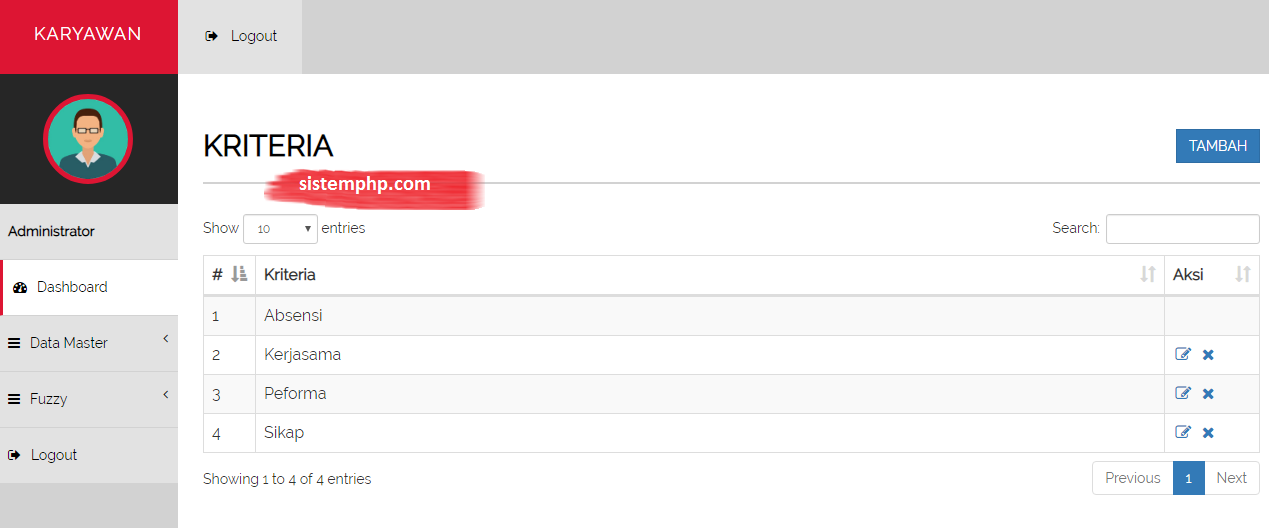Delete the Kerjasama row
1269x528 pixels.
pyautogui.click(x=1208, y=355)
